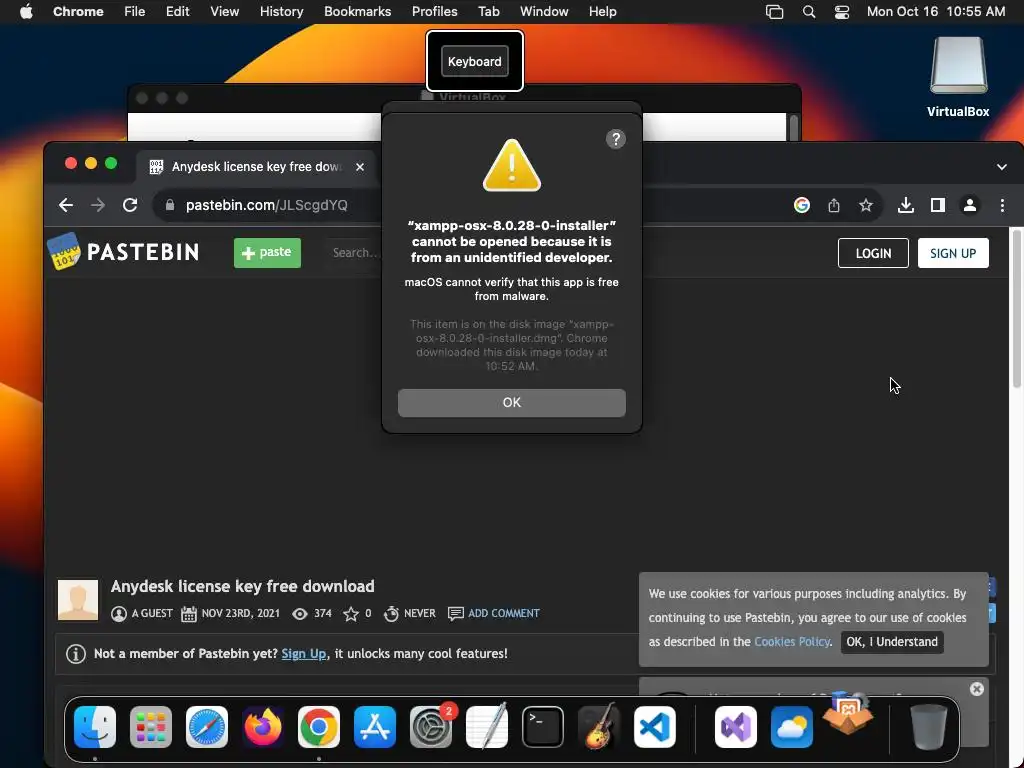Screen dimensions: 1024x768
Task: Open Spotlight search in menu bar
Action: pos(808,12)
